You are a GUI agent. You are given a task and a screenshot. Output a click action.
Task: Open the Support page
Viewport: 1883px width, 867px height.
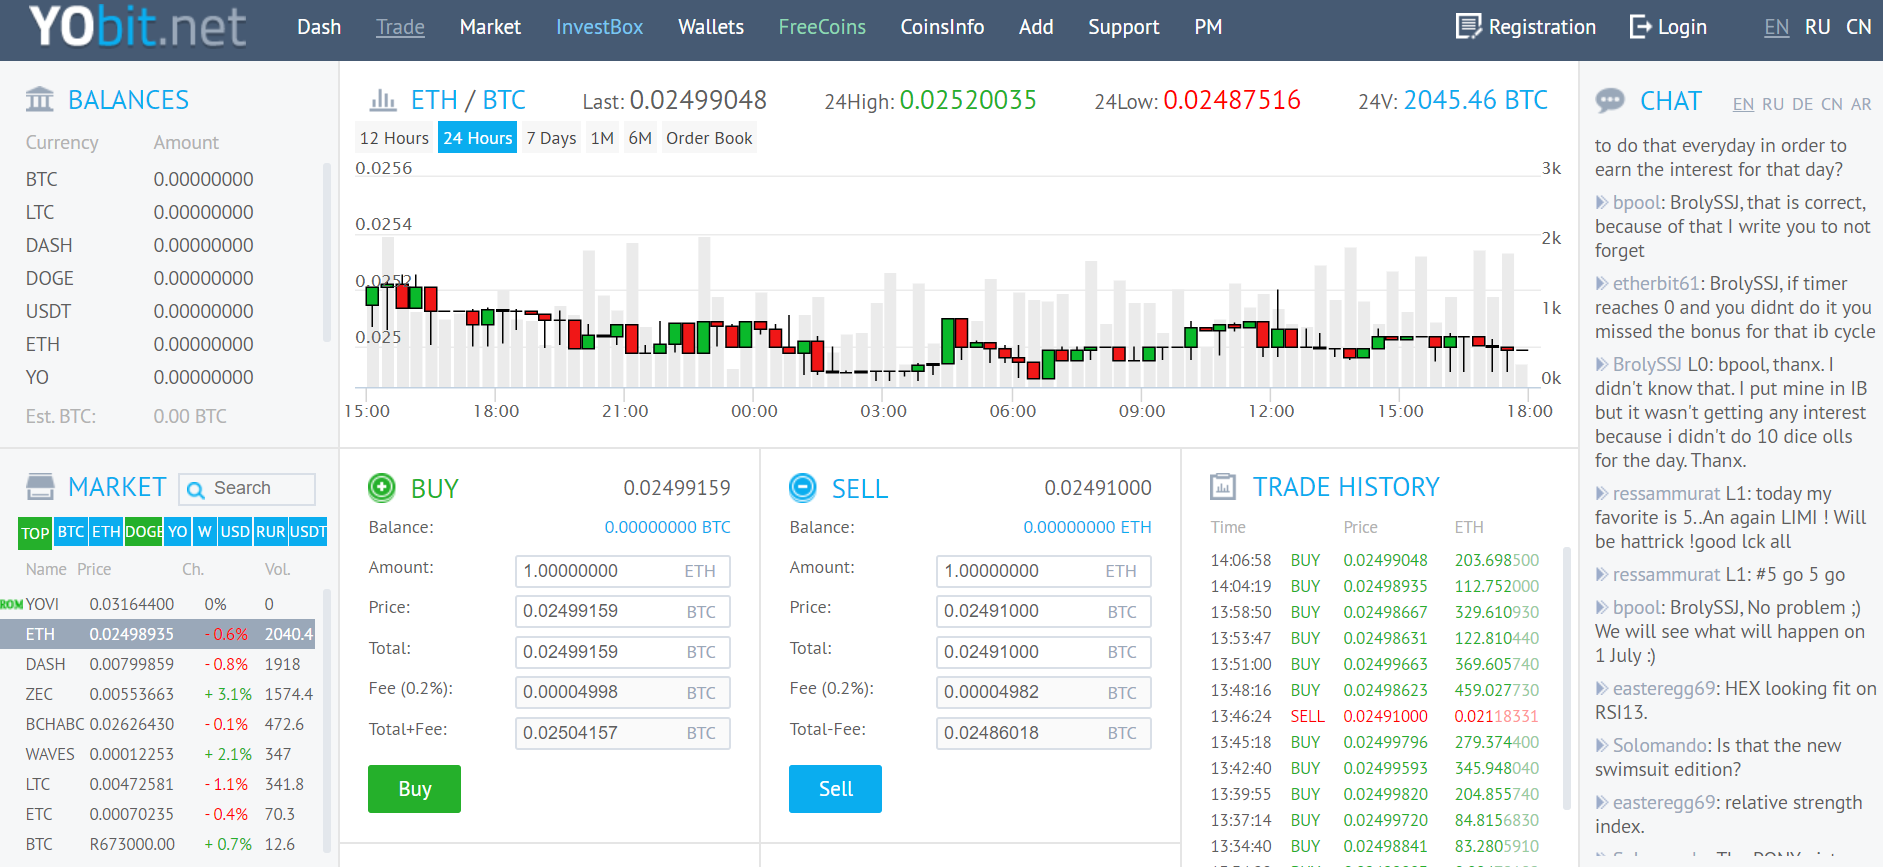click(1124, 27)
